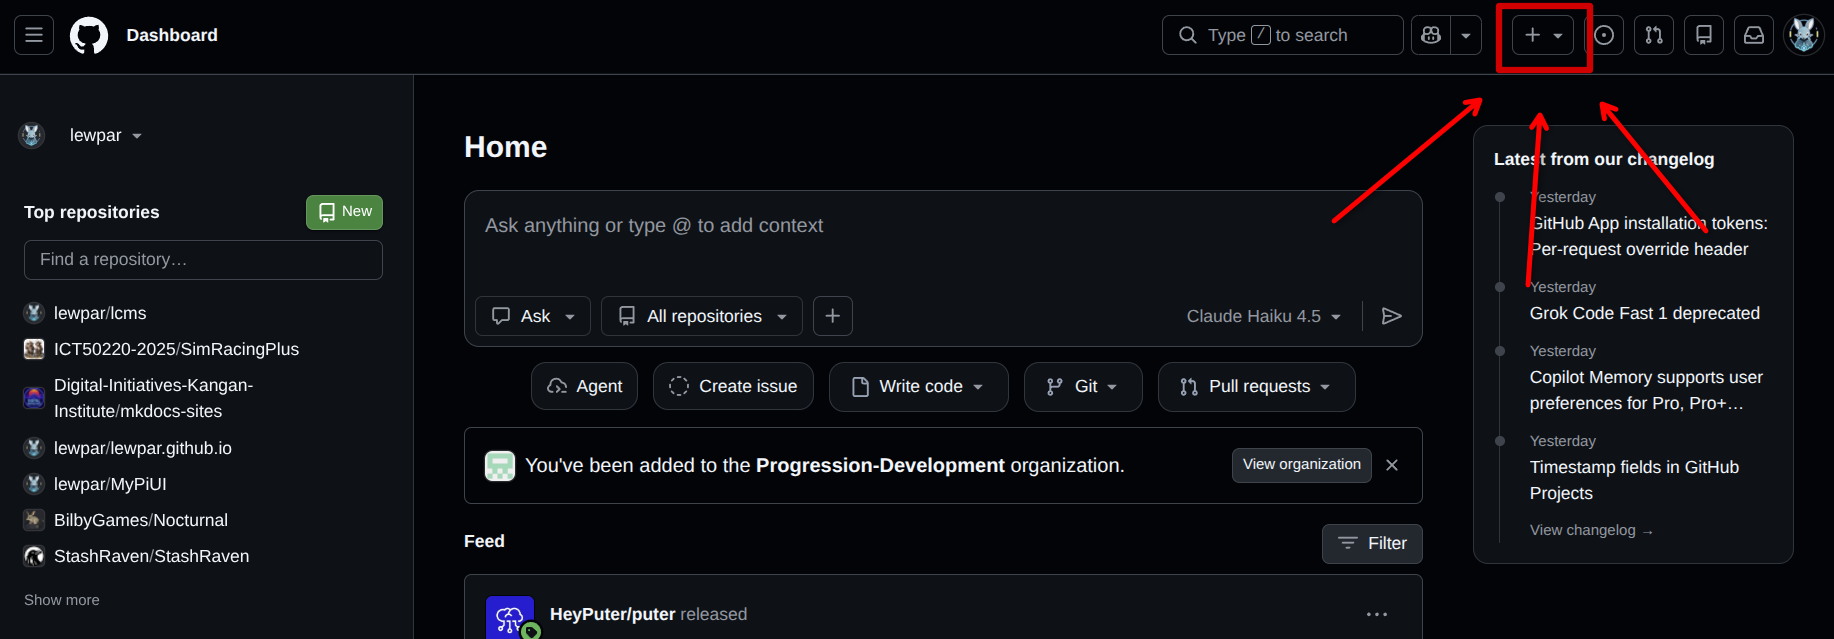1834x639 pixels.
Task: Open the Create new plus menu
Action: tap(1543, 35)
